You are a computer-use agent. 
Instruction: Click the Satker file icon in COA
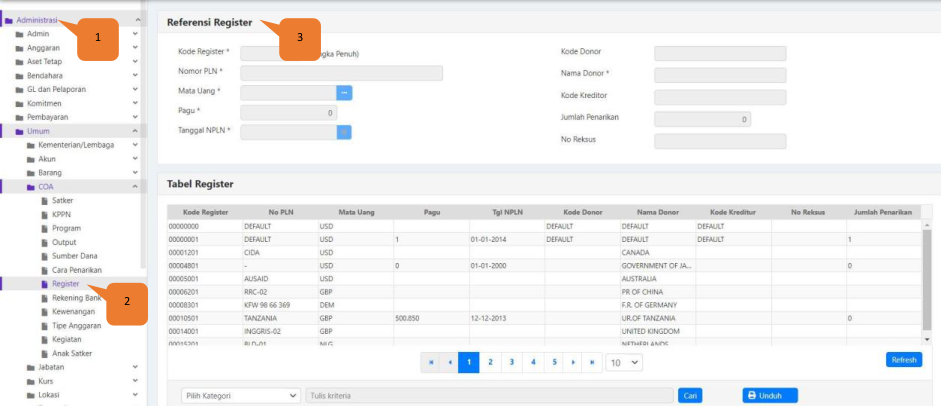pos(44,200)
